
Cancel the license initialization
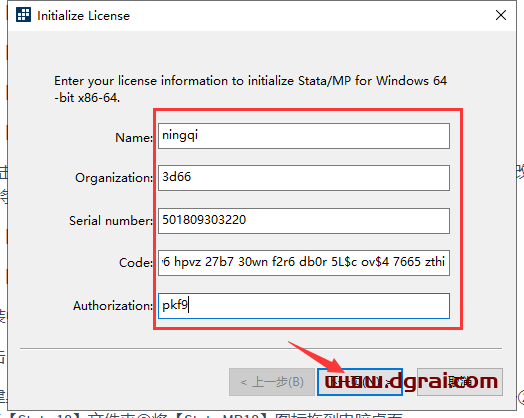[460, 382]
